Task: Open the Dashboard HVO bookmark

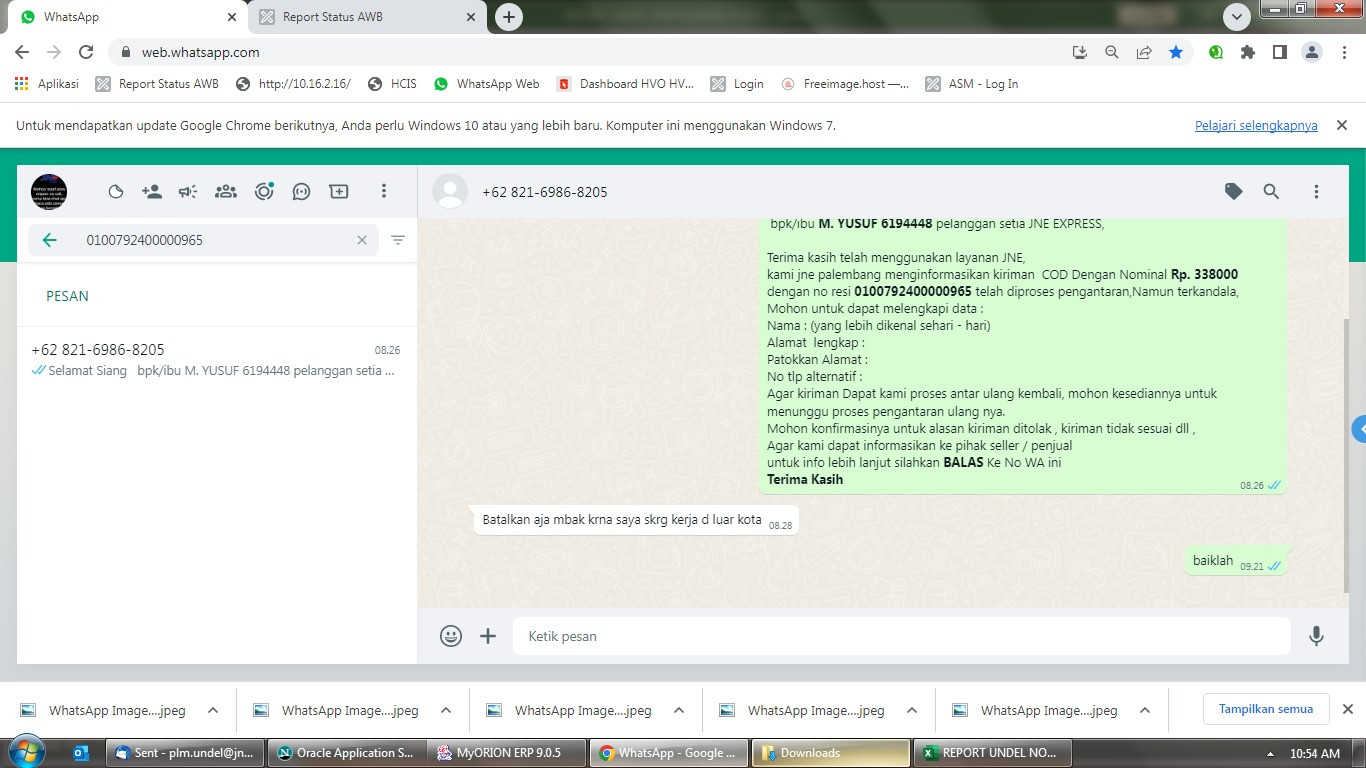Action: click(x=625, y=84)
